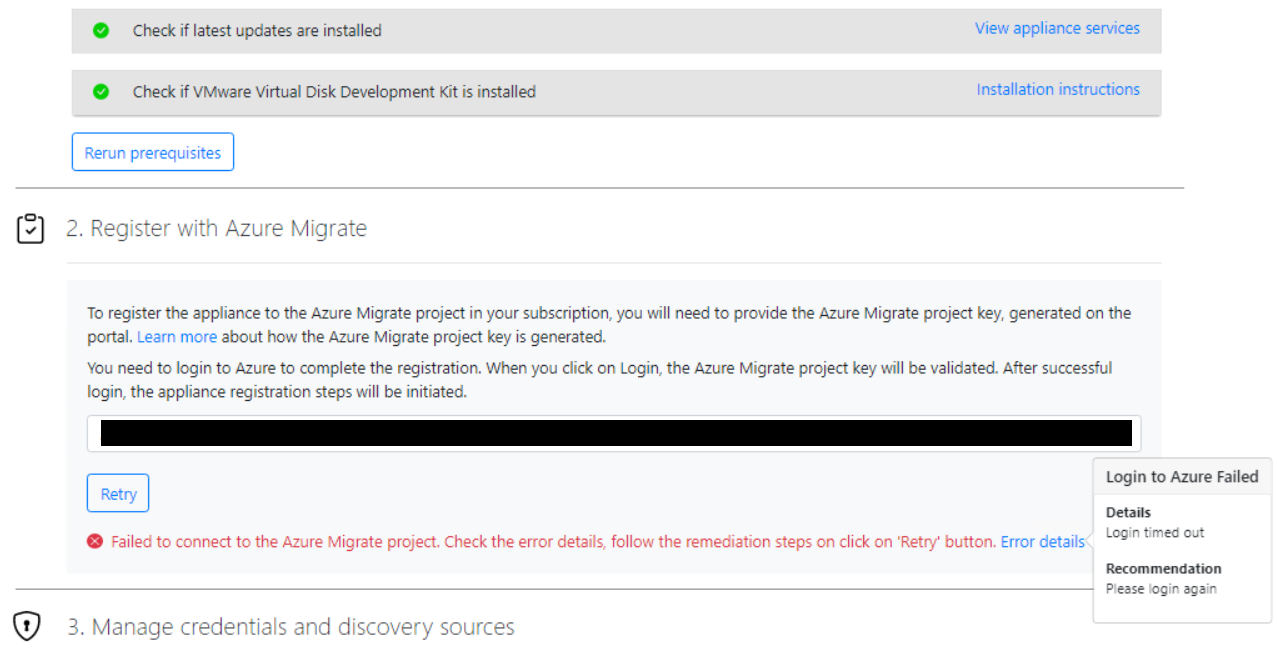1277x653 pixels.
Task: Click 'Login timed out' detail text
Action: pyautogui.click(x=1155, y=533)
